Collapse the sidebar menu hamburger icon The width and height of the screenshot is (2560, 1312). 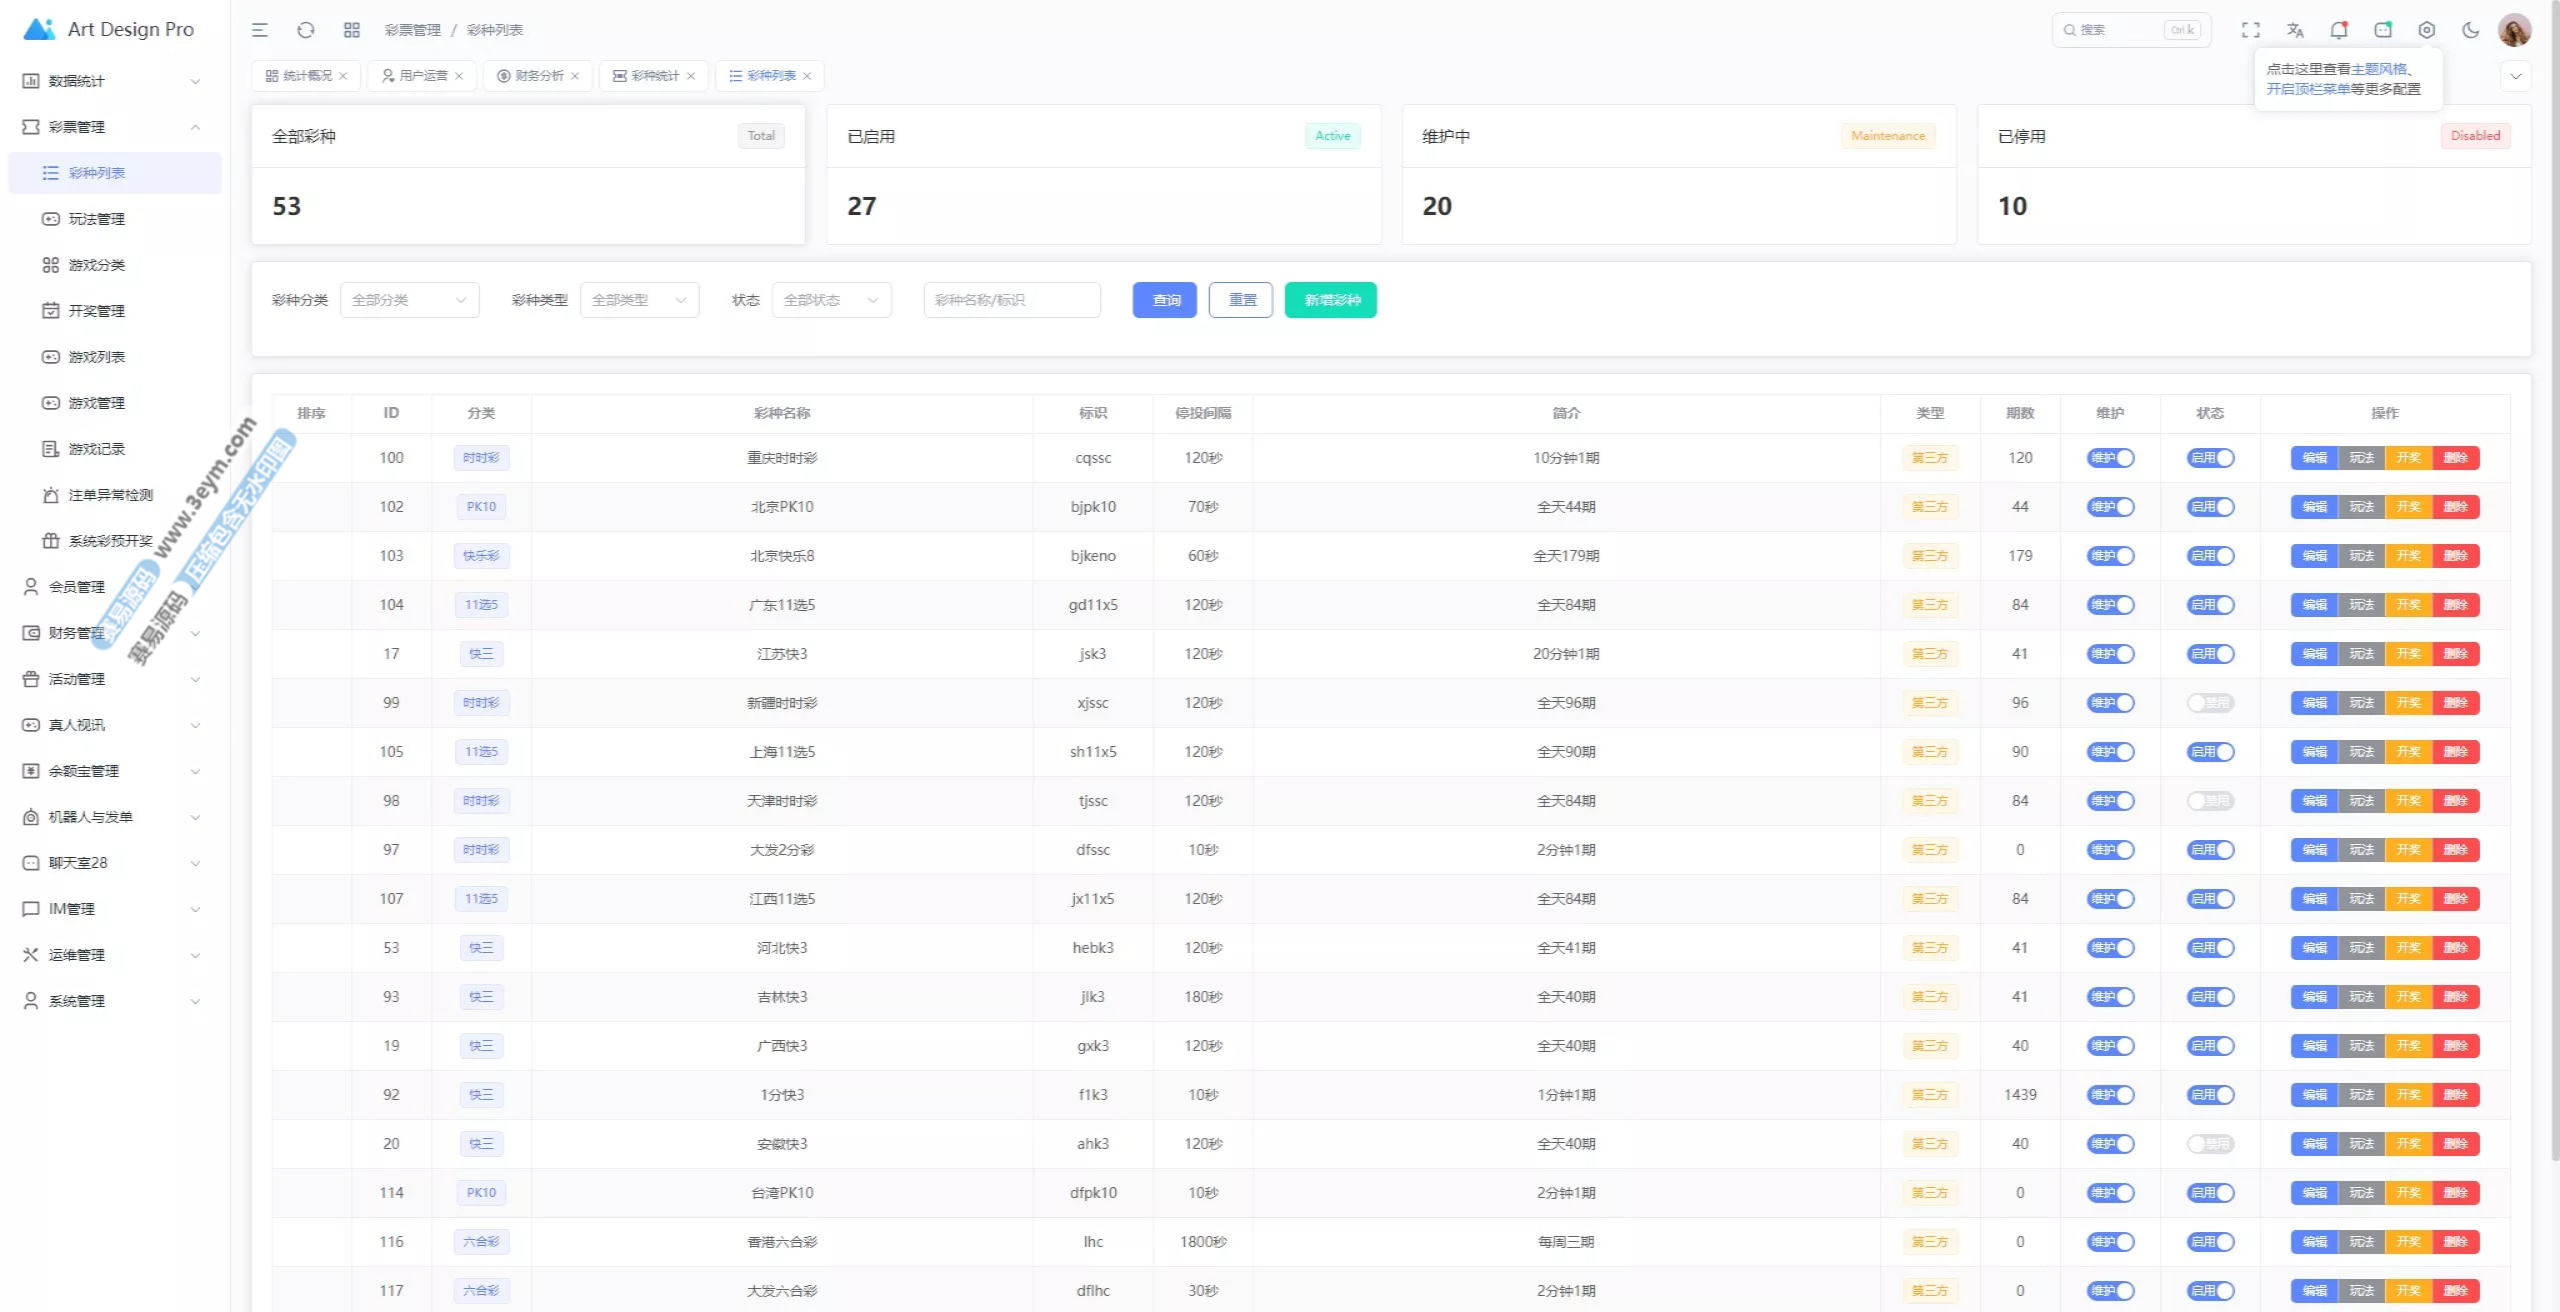260,30
